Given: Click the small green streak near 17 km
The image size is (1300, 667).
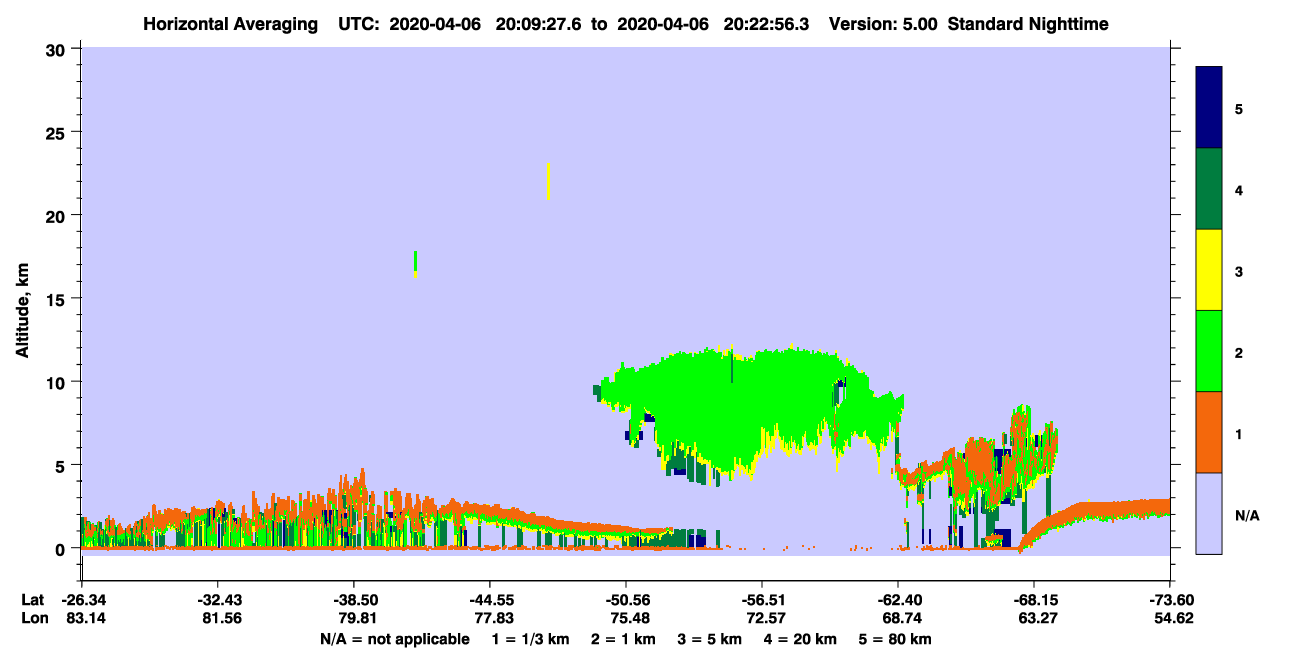Looking at the screenshot, I should click(x=415, y=263).
